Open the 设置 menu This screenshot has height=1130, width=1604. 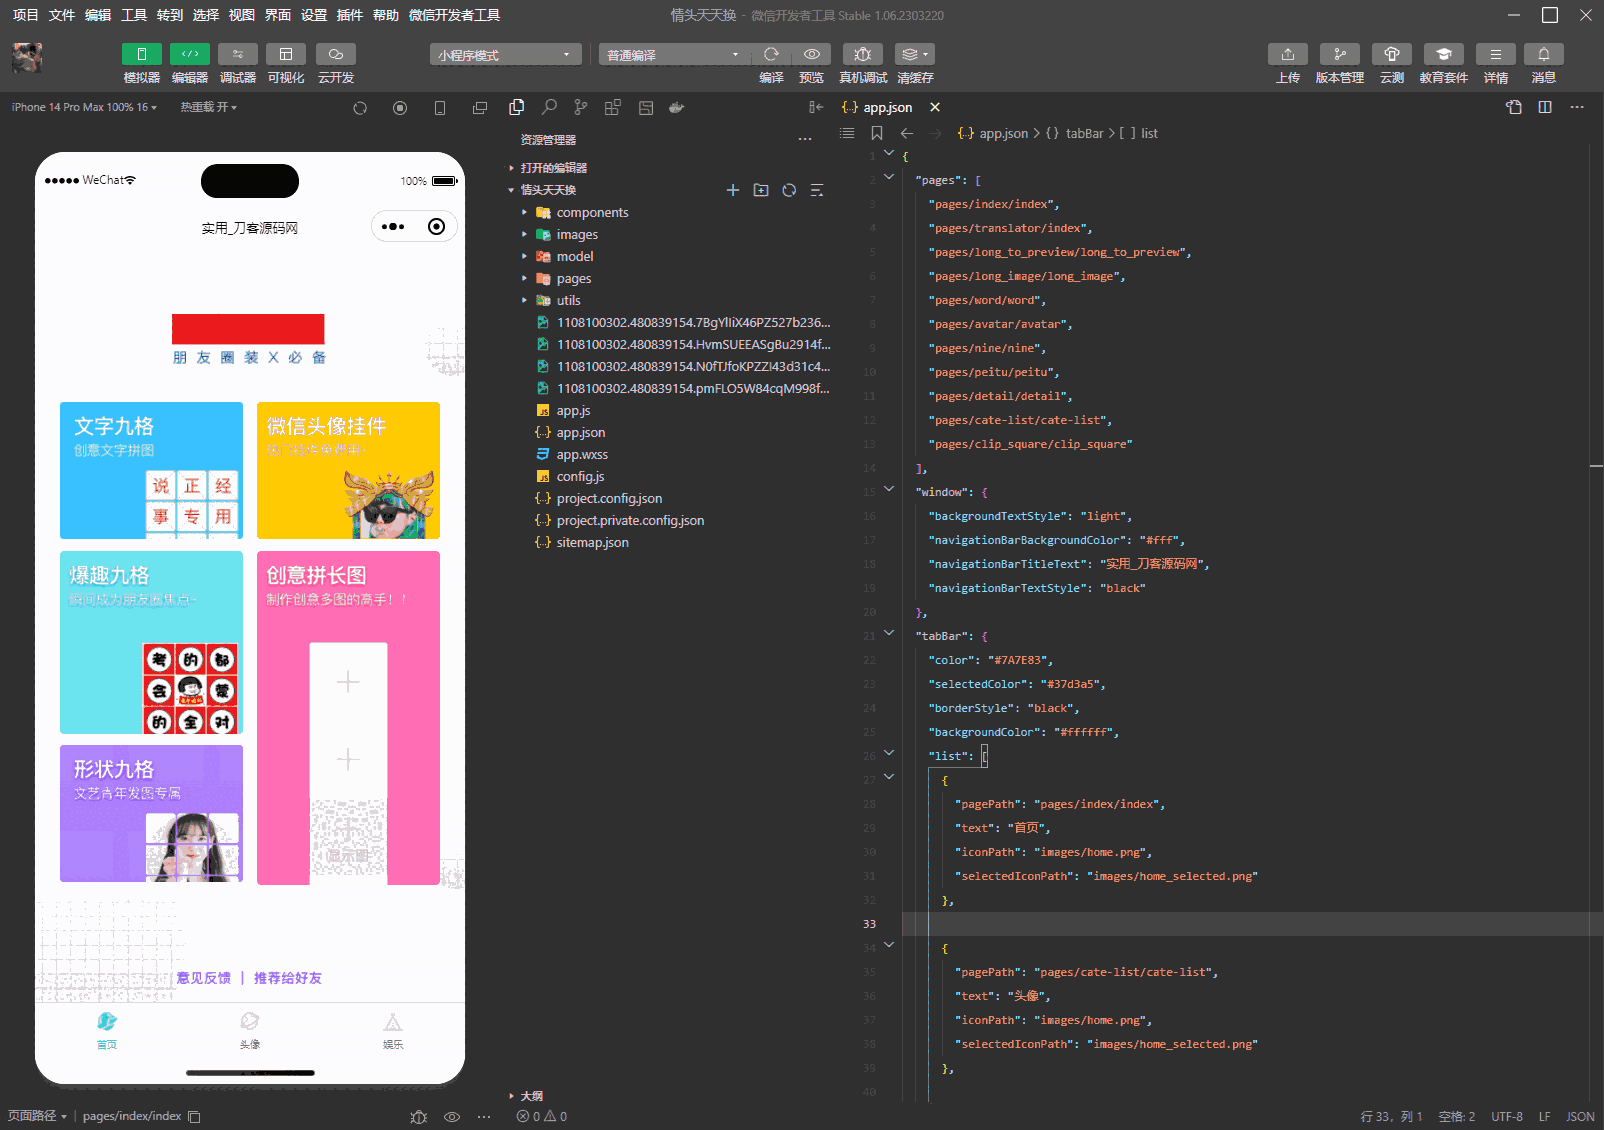point(314,15)
